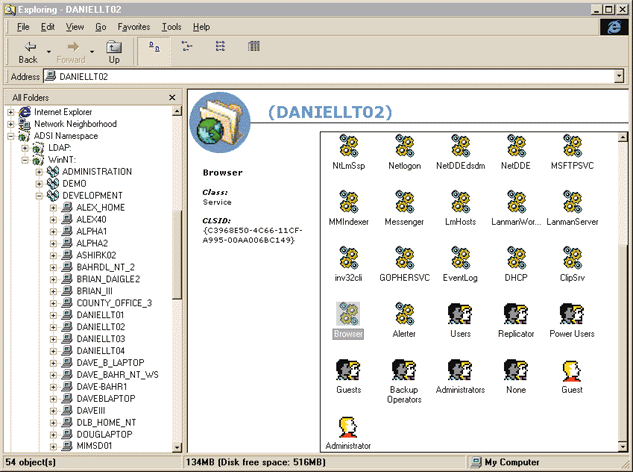633x472 pixels.
Task: Click icon pane scrollbar up arrow
Action: (x=623, y=137)
